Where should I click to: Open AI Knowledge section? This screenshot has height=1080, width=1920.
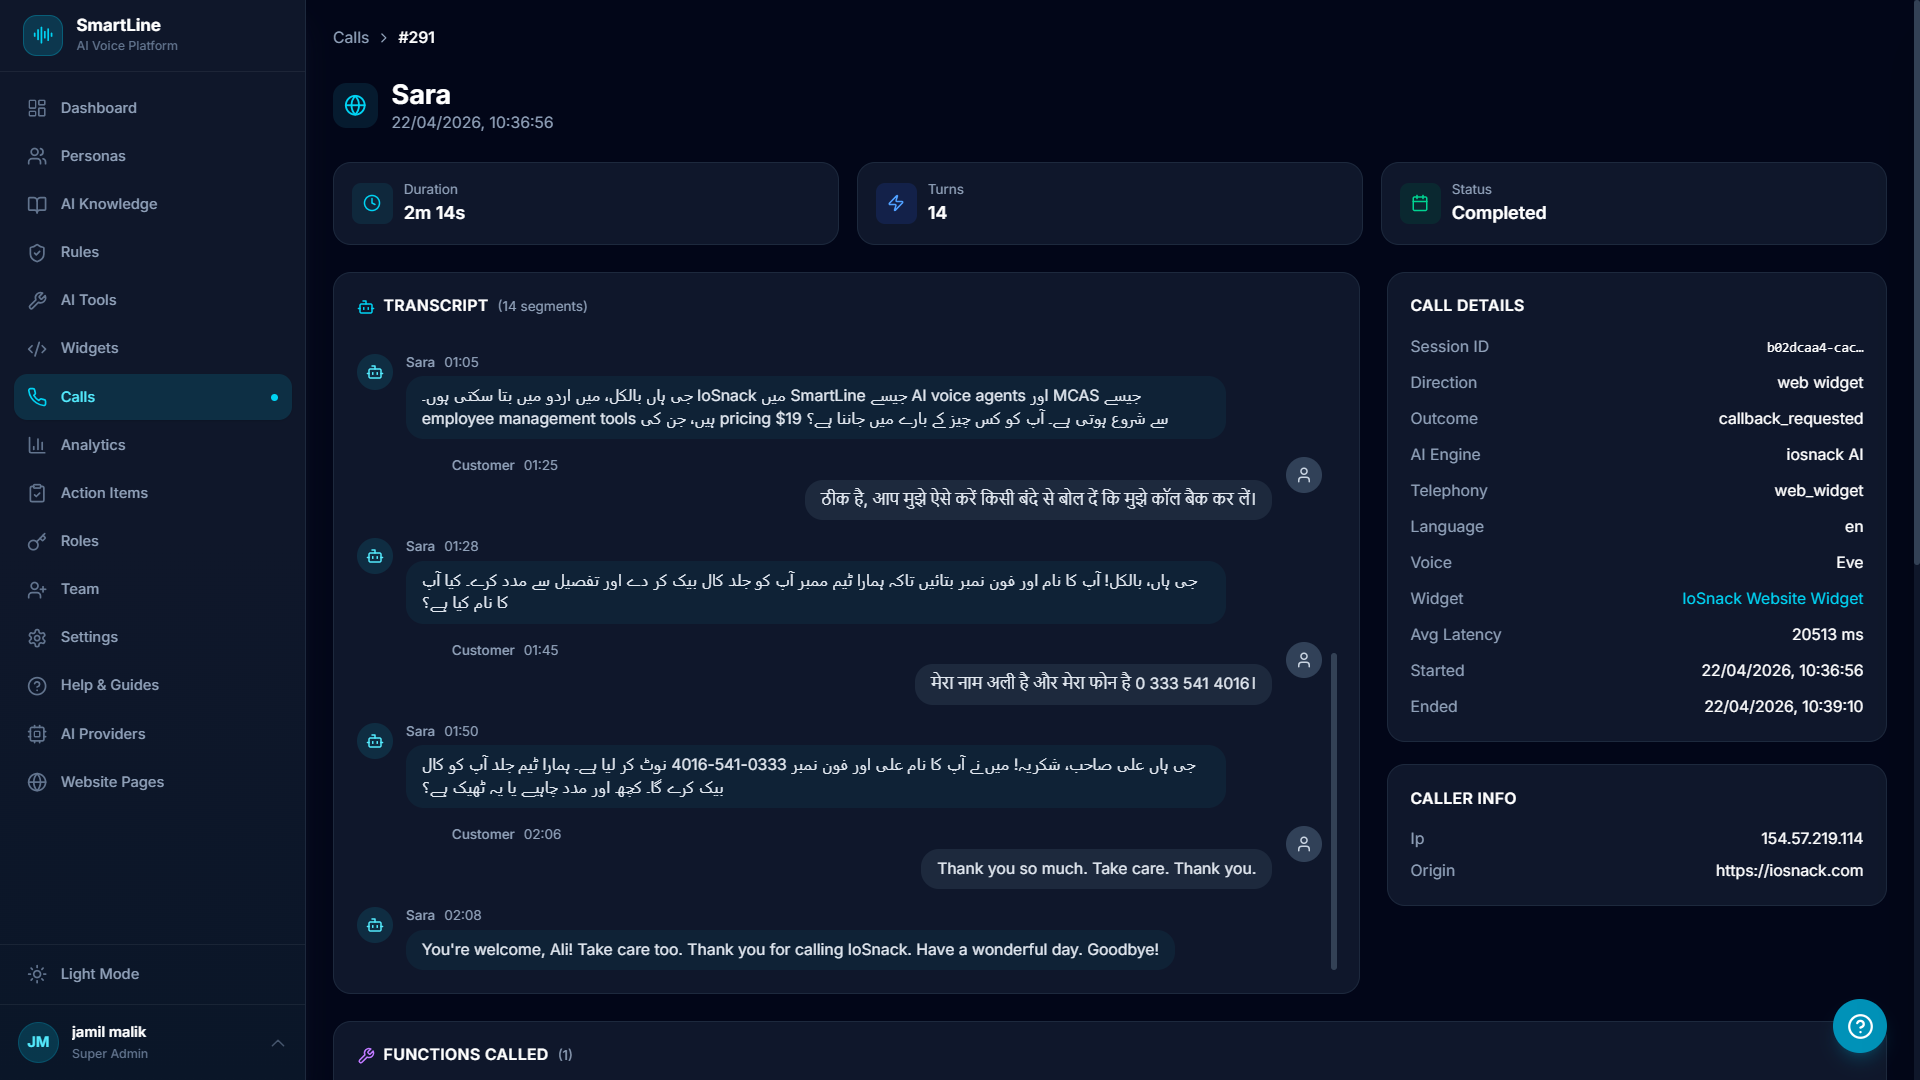pyautogui.click(x=108, y=203)
